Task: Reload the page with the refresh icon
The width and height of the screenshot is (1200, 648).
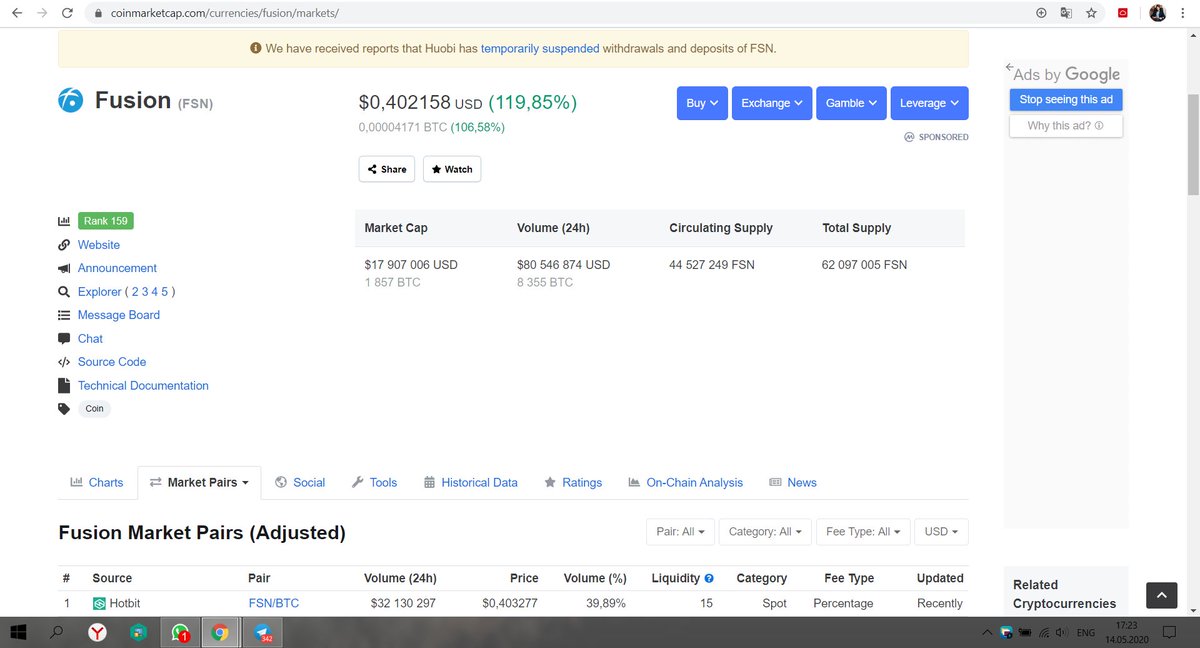Action: [x=67, y=14]
